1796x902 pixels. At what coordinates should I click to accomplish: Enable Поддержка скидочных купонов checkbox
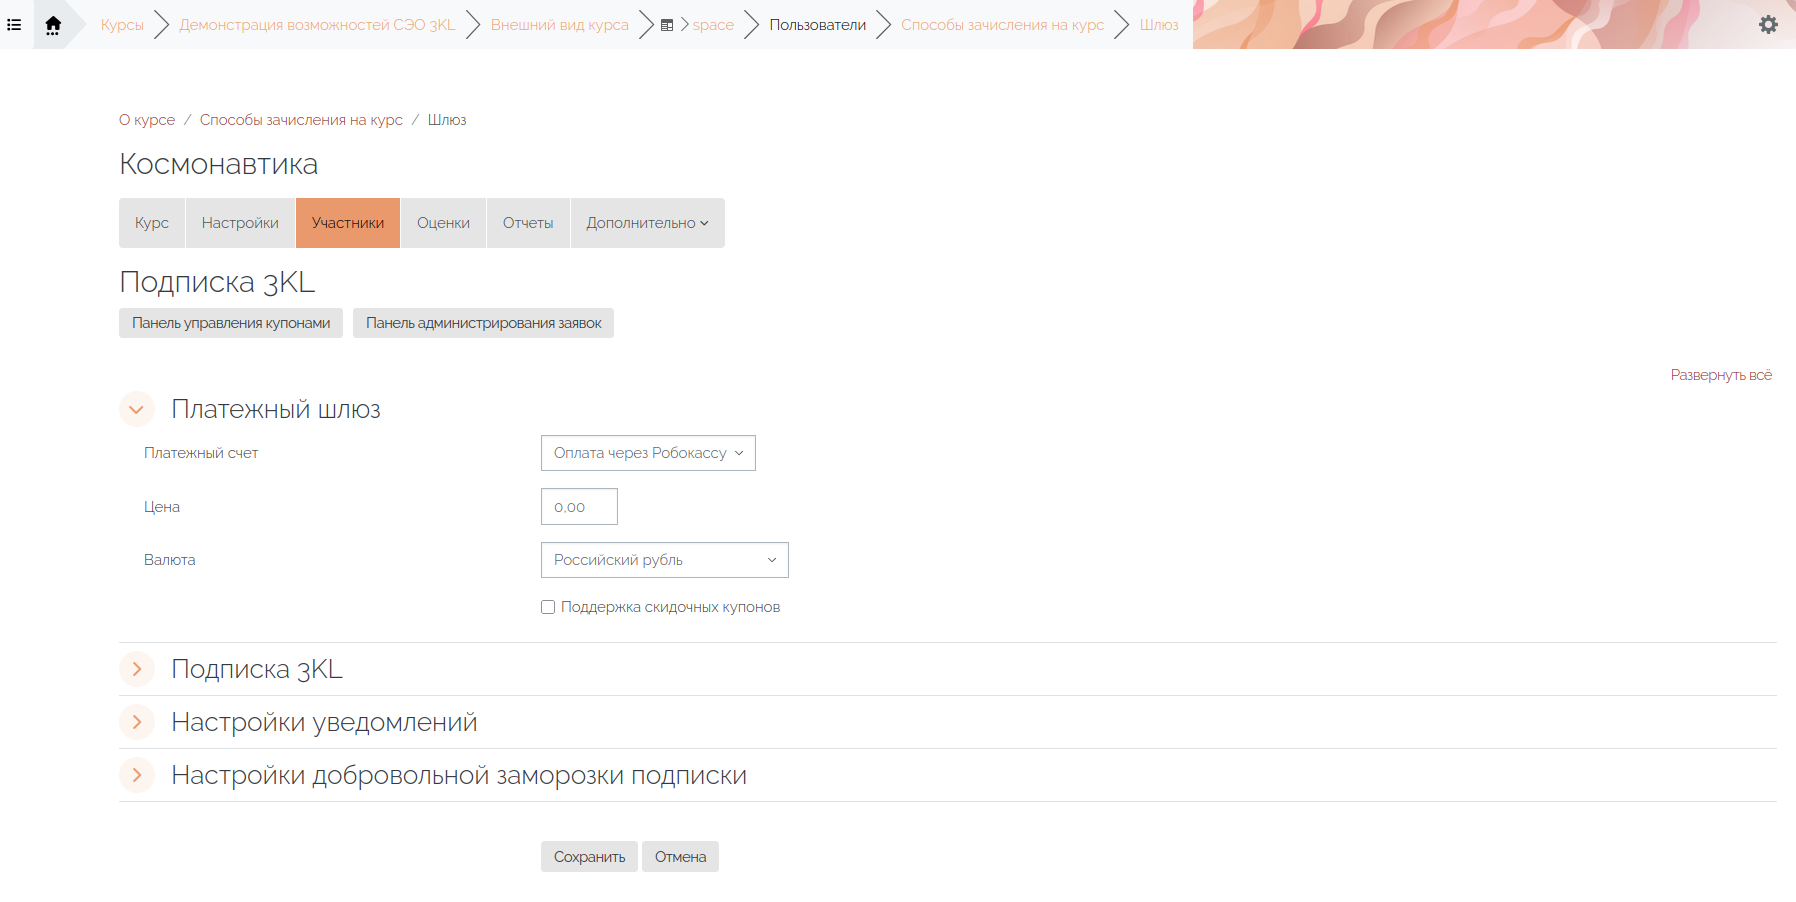[548, 607]
